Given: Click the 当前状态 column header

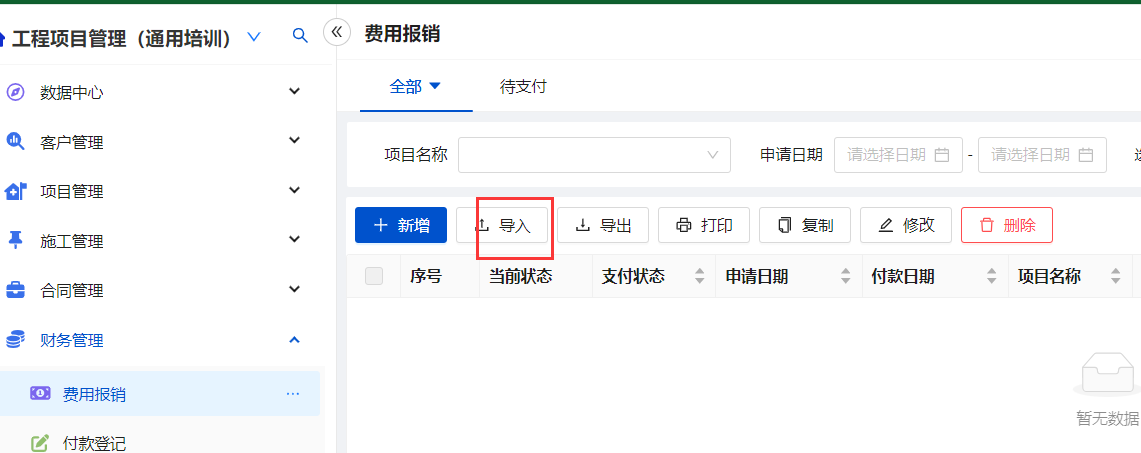Looking at the screenshot, I should 520,276.
